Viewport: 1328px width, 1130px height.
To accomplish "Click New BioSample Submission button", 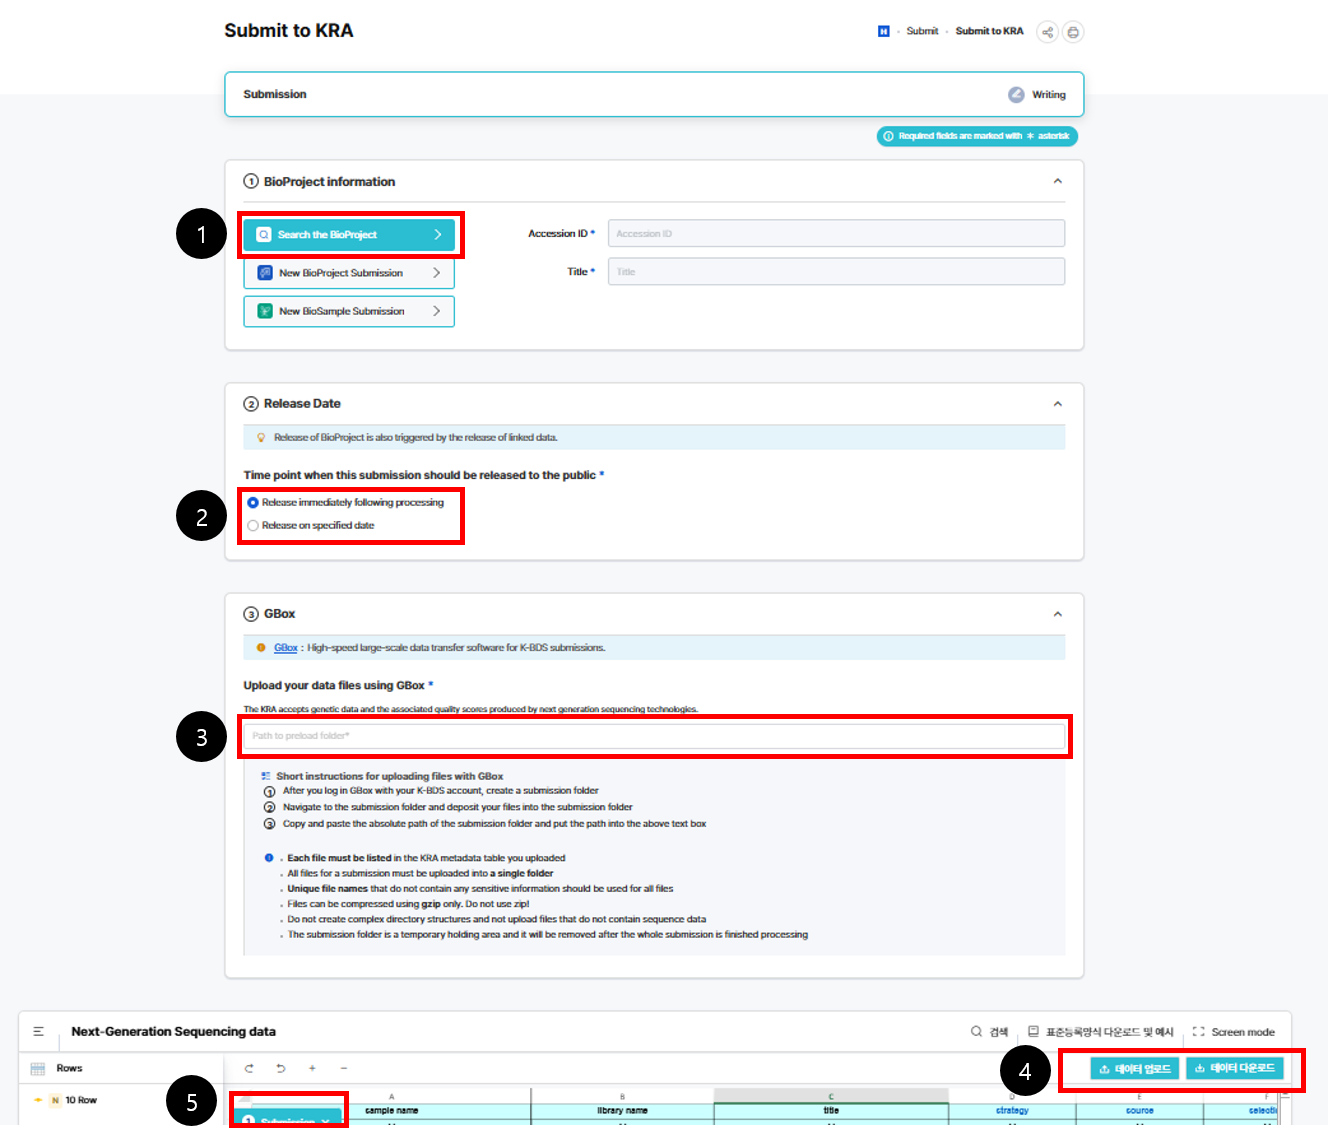I will point(349,311).
